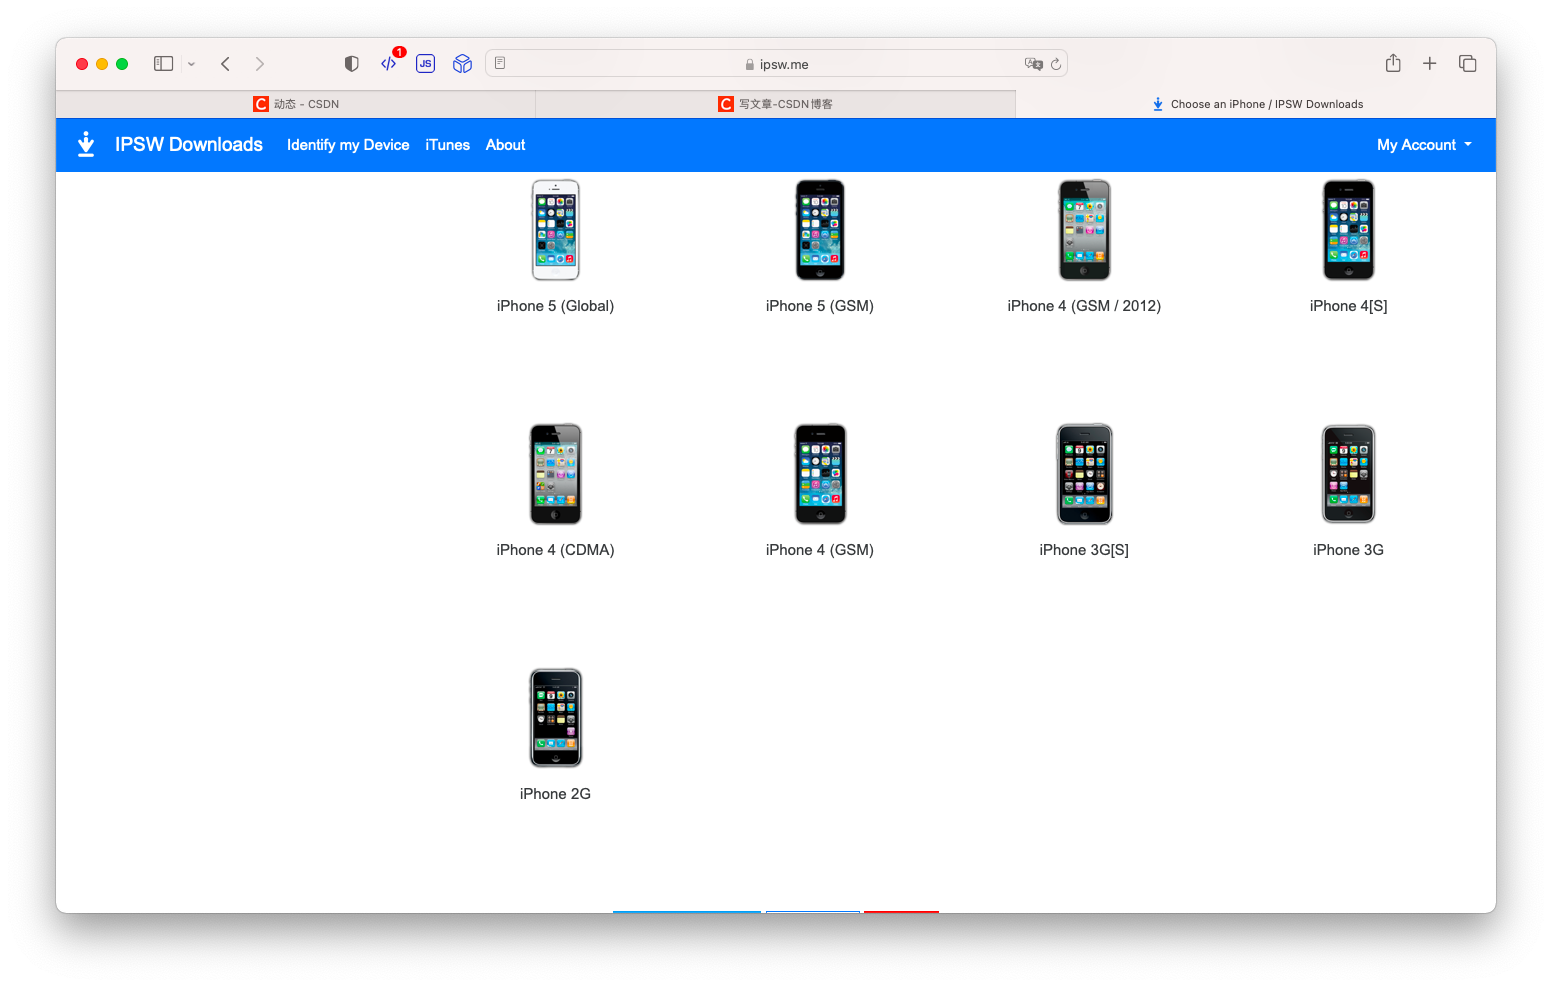
Task: Minimize the window with yellow button
Action: (102, 64)
